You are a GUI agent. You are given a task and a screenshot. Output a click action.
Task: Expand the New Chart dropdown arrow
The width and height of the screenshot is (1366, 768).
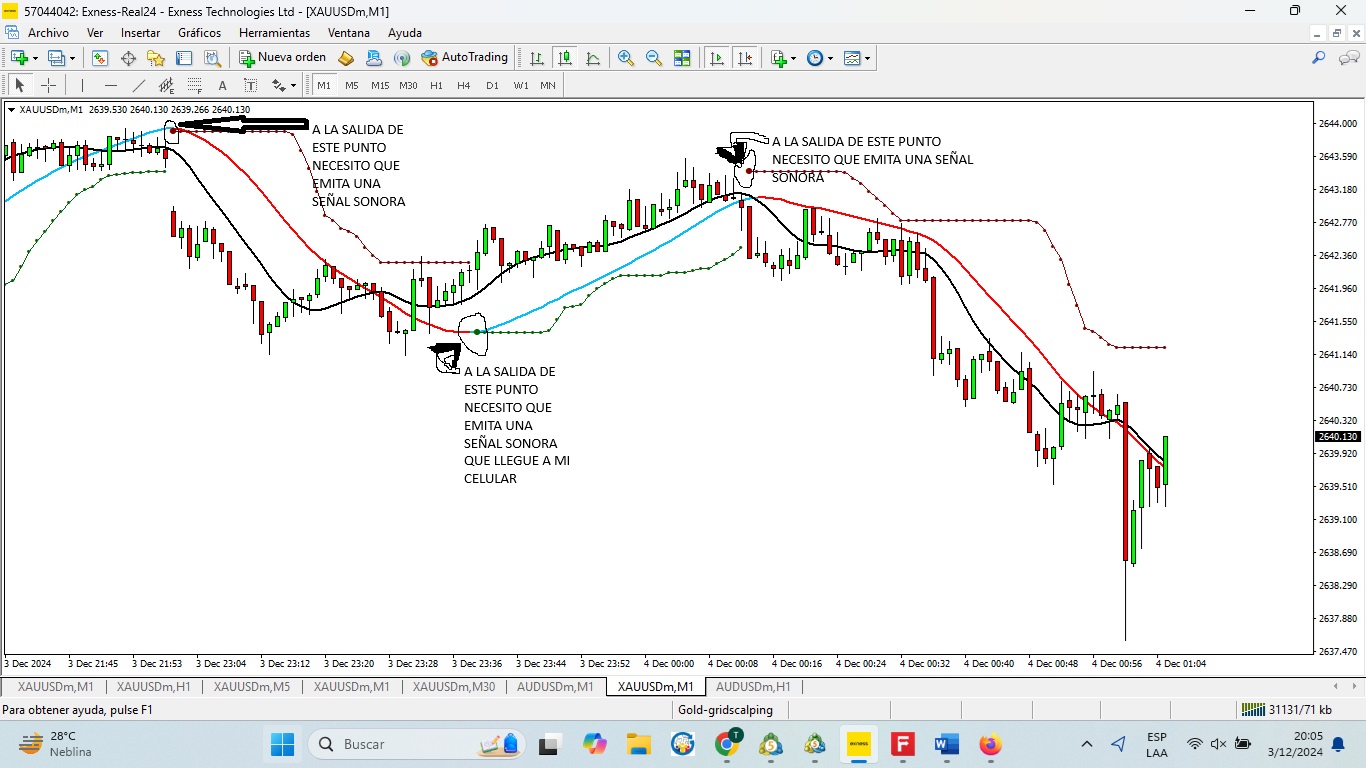click(35, 58)
